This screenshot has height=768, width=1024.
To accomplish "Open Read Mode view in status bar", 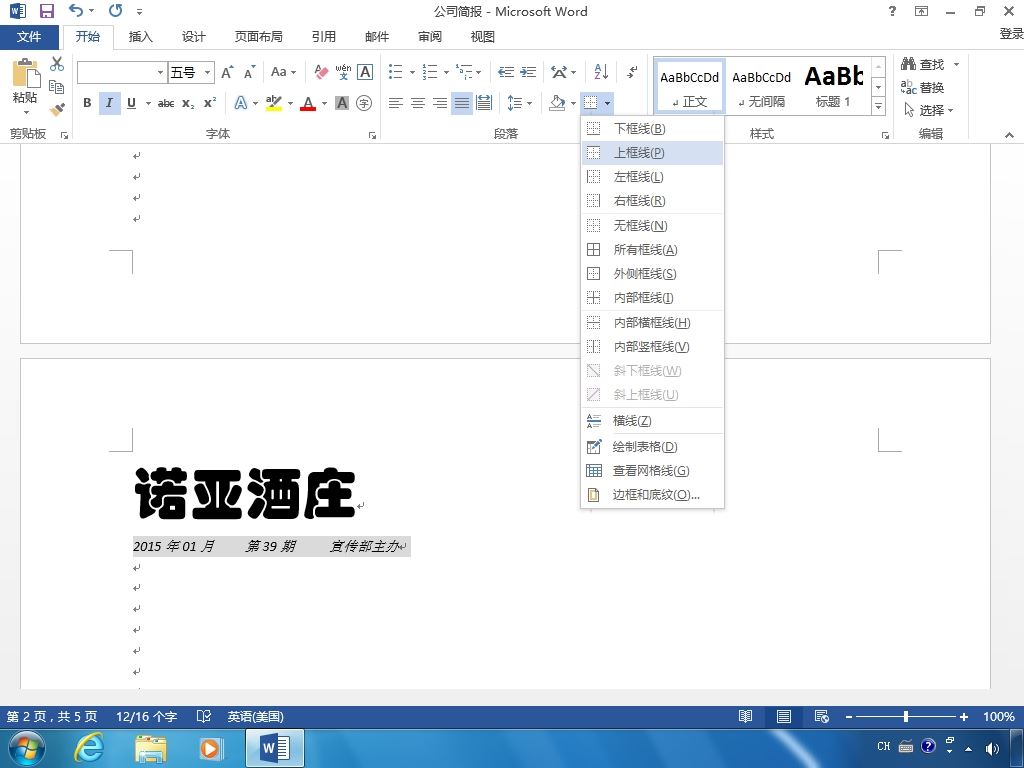I will [x=745, y=716].
